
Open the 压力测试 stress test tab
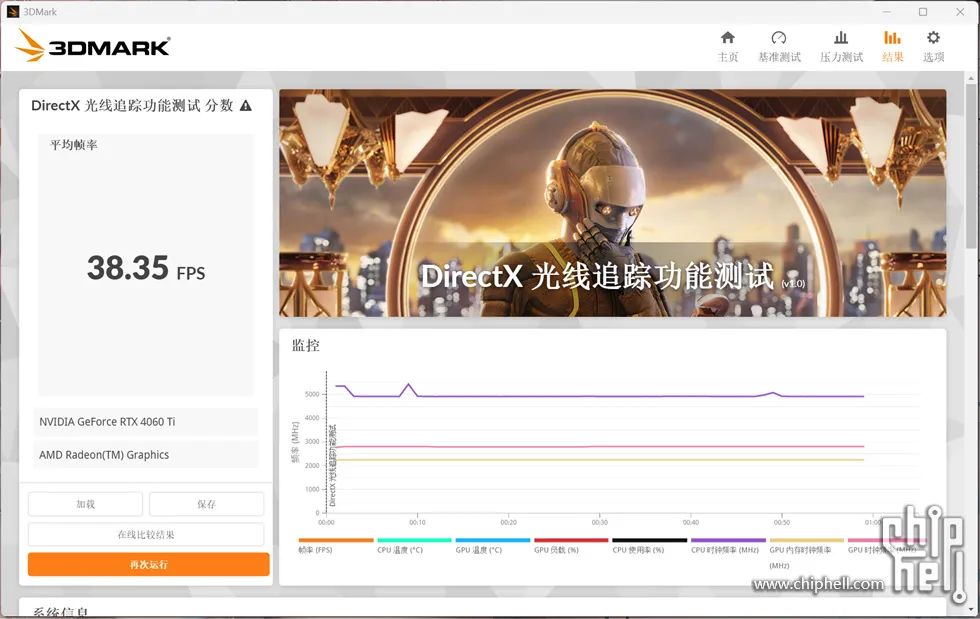pos(841,47)
